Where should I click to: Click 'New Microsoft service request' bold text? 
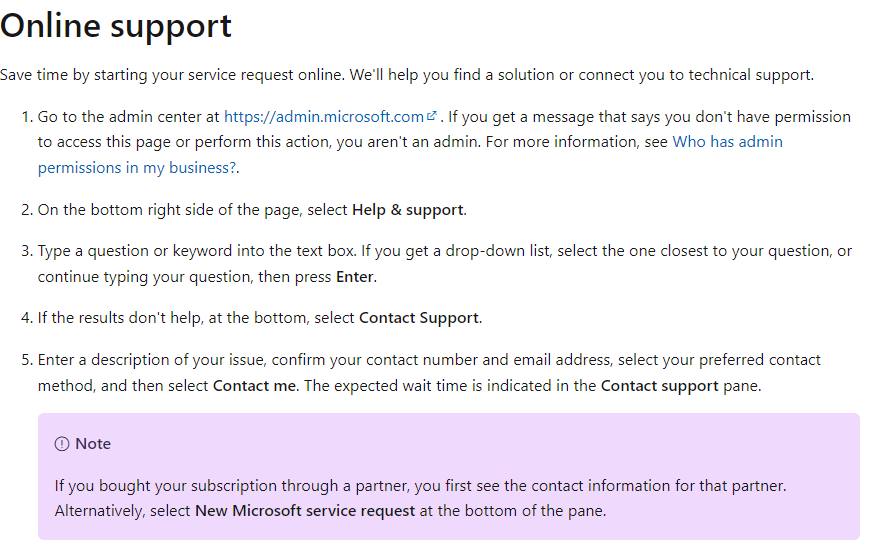coord(305,511)
